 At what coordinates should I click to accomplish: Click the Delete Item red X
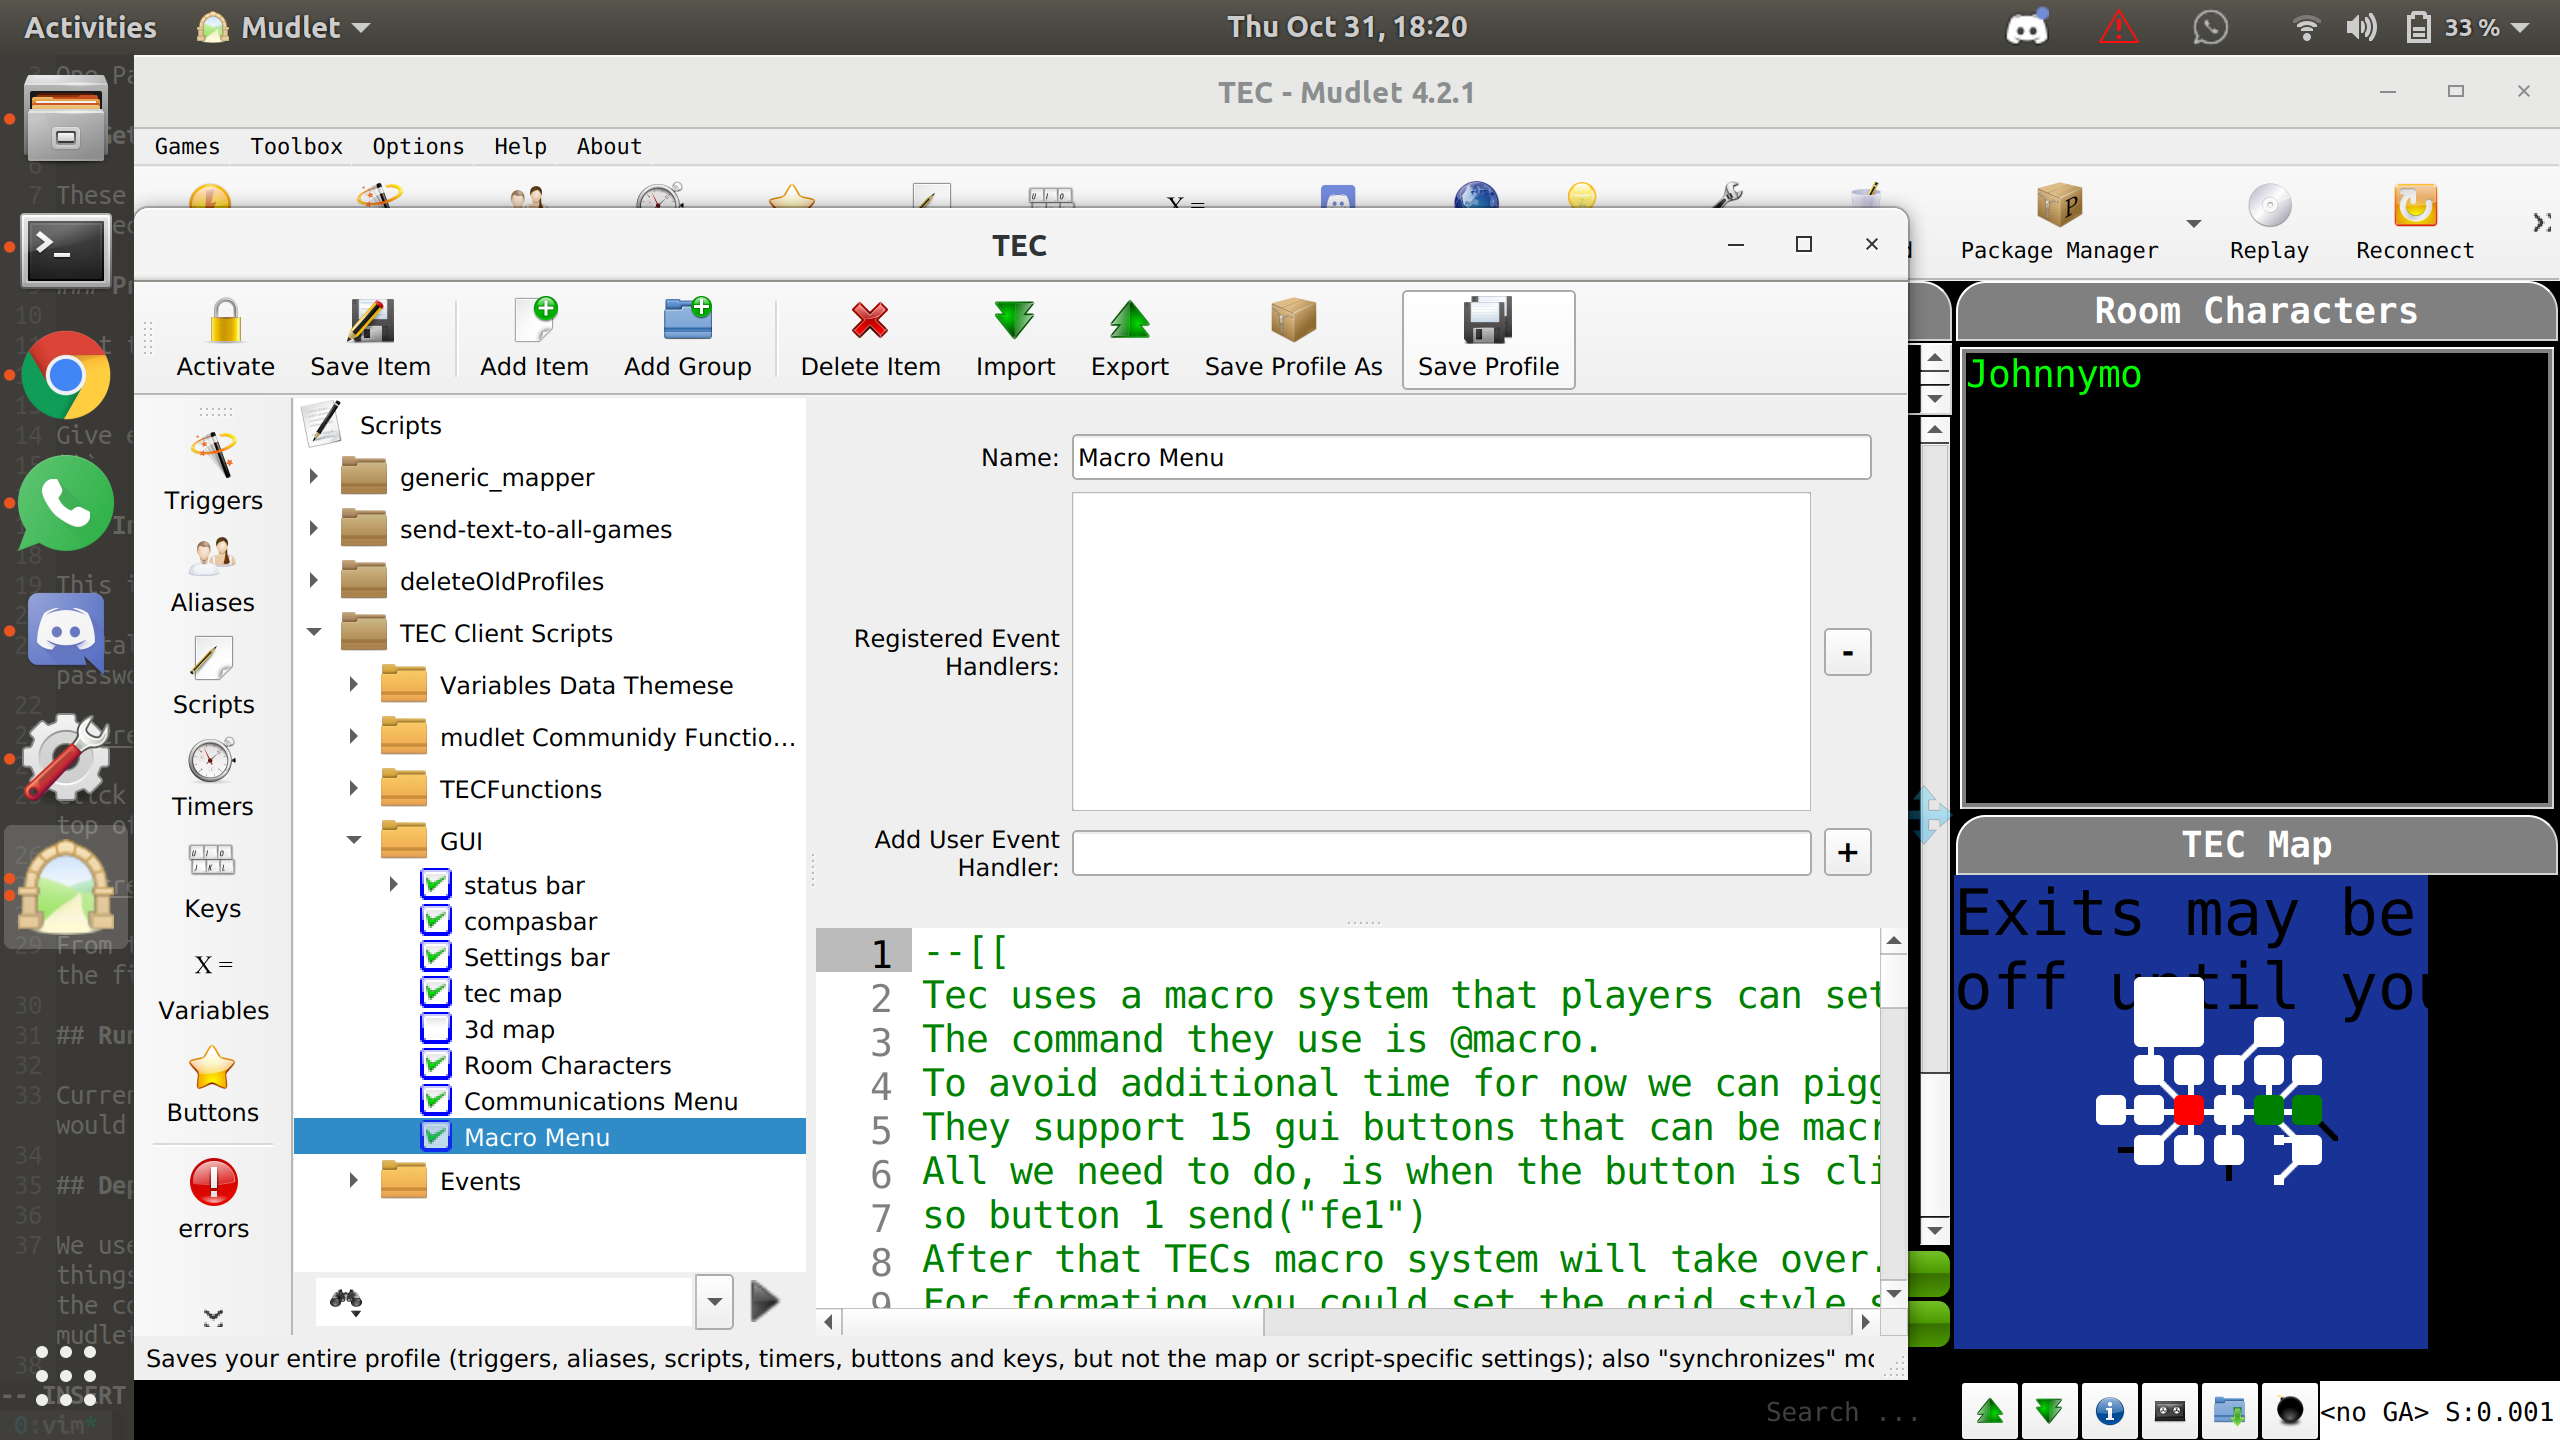870,321
